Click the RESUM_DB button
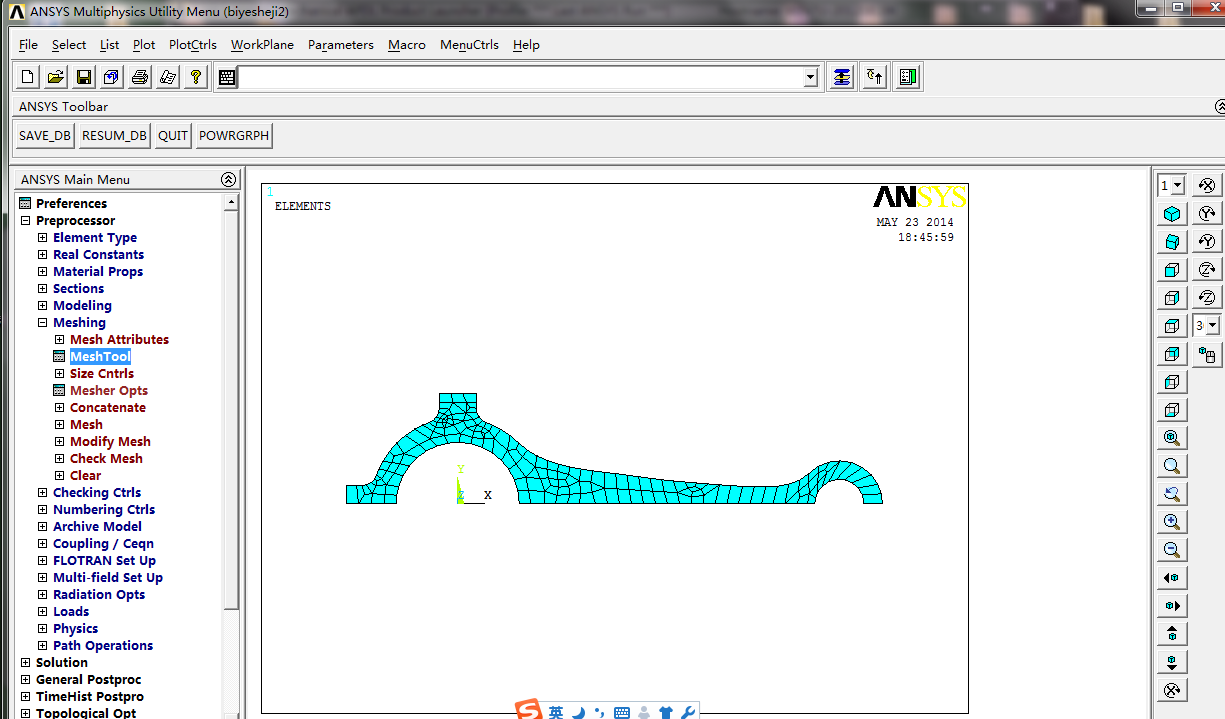The height and width of the screenshot is (719, 1225). (114, 136)
